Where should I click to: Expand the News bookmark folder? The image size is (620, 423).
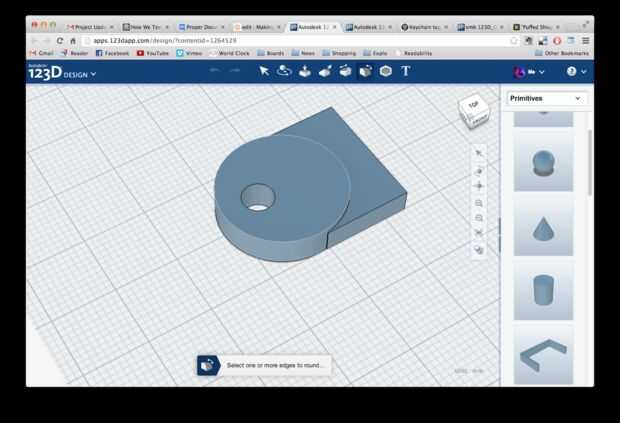click(x=303, y=53)
